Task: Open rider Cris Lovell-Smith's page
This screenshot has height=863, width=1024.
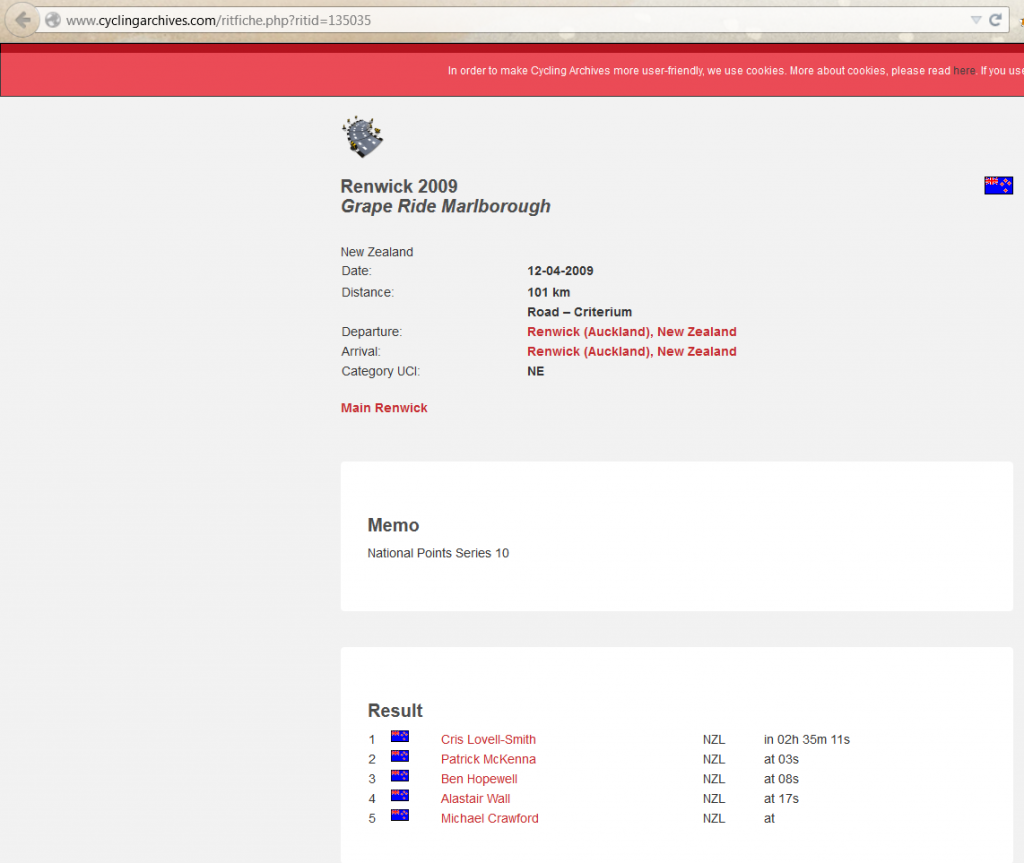Action: point(488,740)
